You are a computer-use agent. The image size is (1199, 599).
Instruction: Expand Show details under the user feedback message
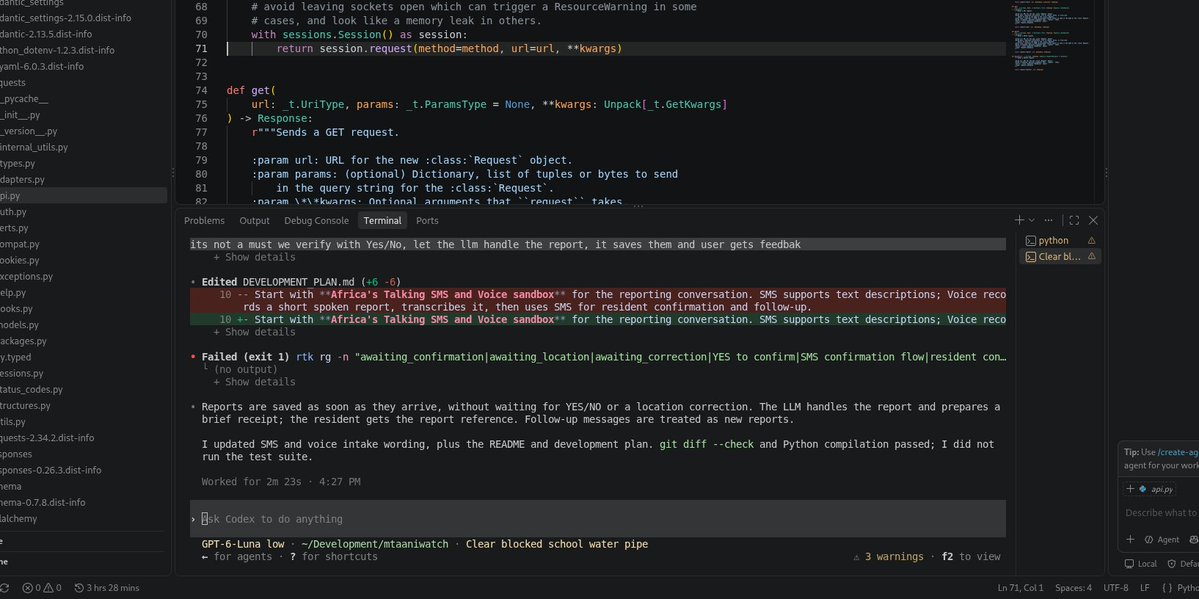[254, 257]
